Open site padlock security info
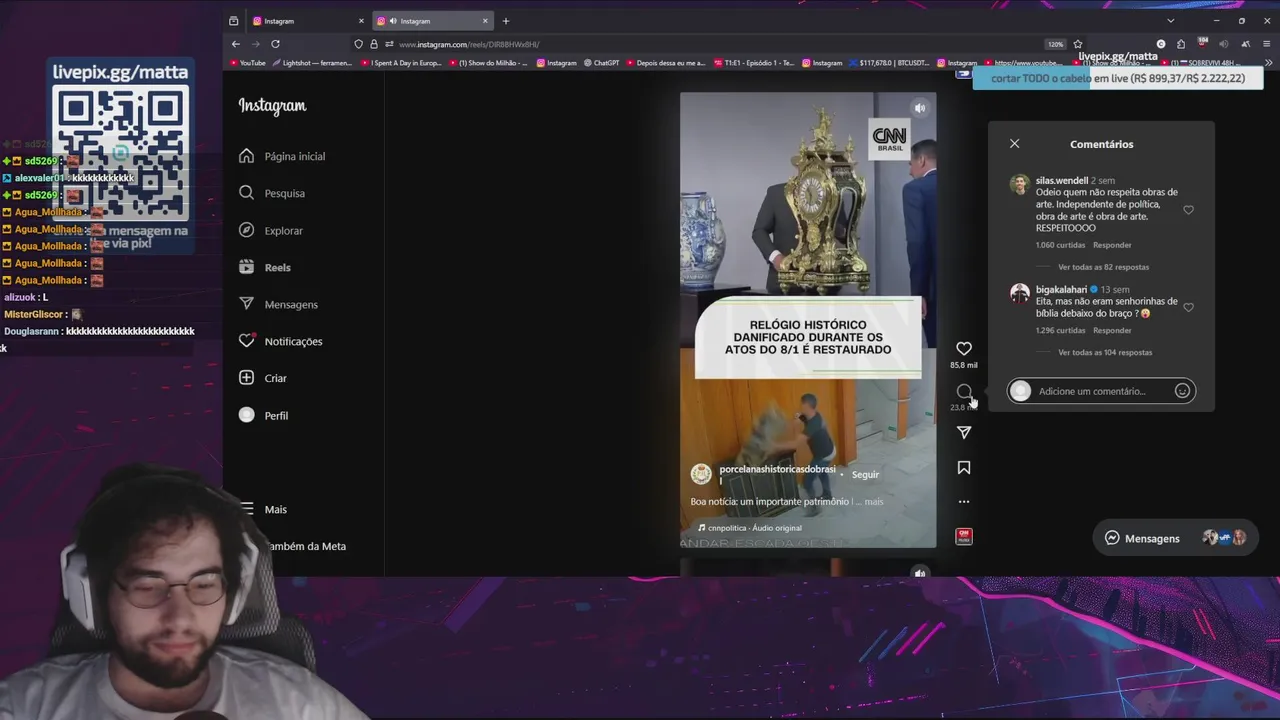The height and width of the screenshot is (720, 1280). 374,44
